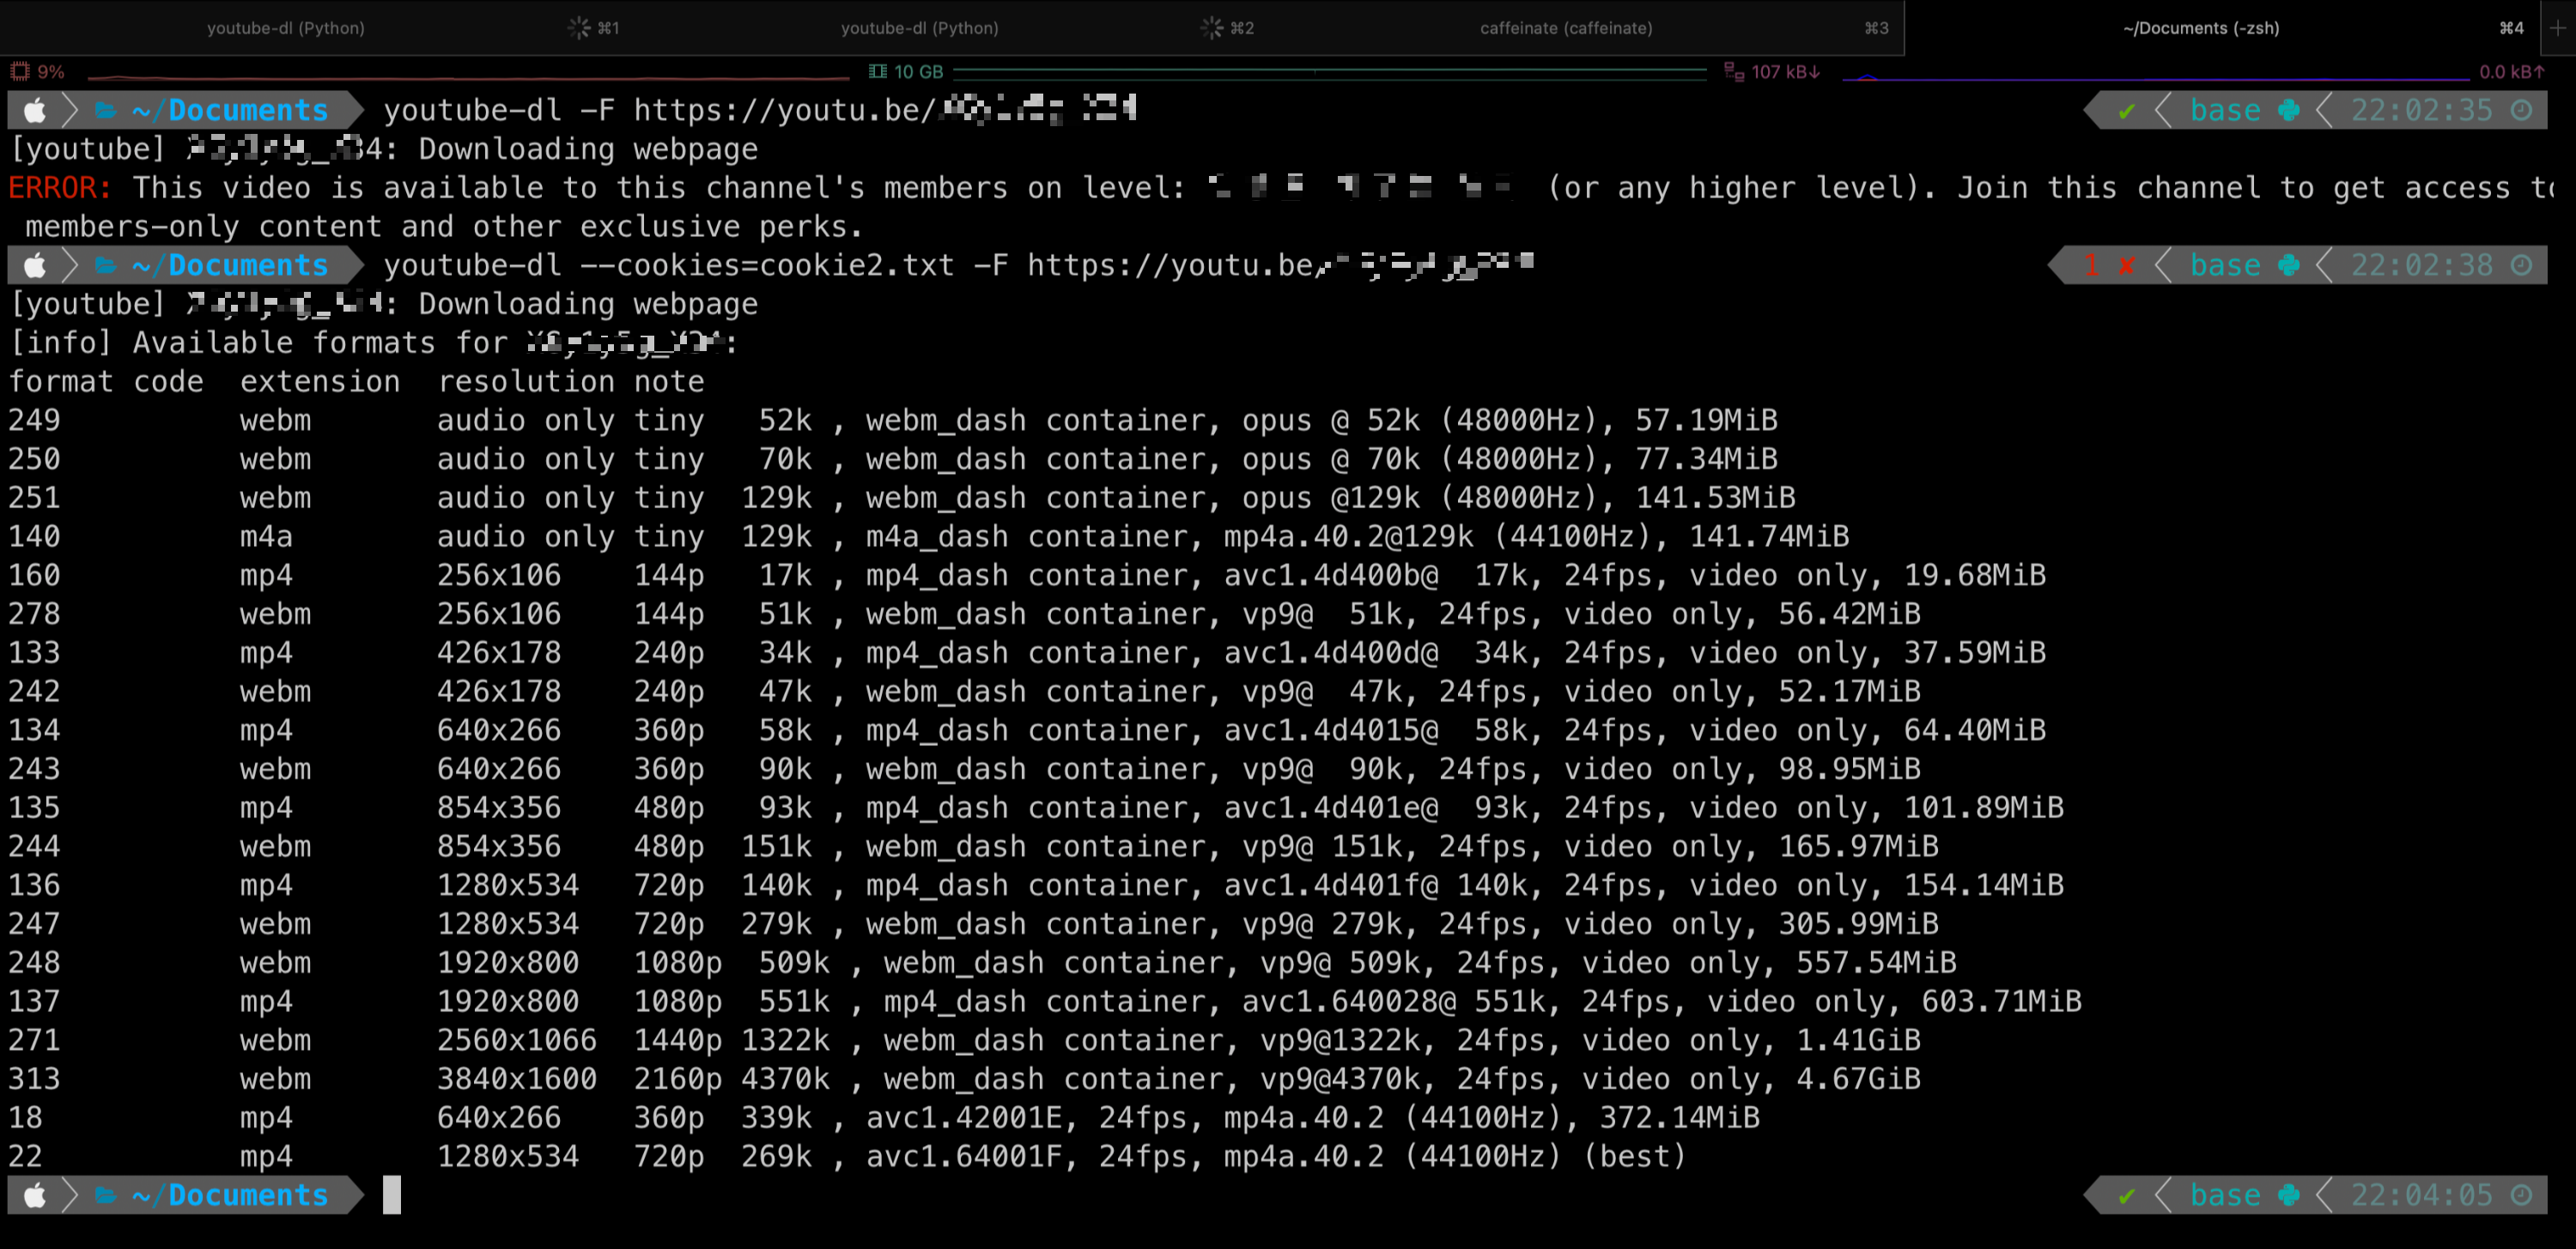2576x1249 pixels.
Task: Click format code 242 row
Action: click(x=965, y=692)
